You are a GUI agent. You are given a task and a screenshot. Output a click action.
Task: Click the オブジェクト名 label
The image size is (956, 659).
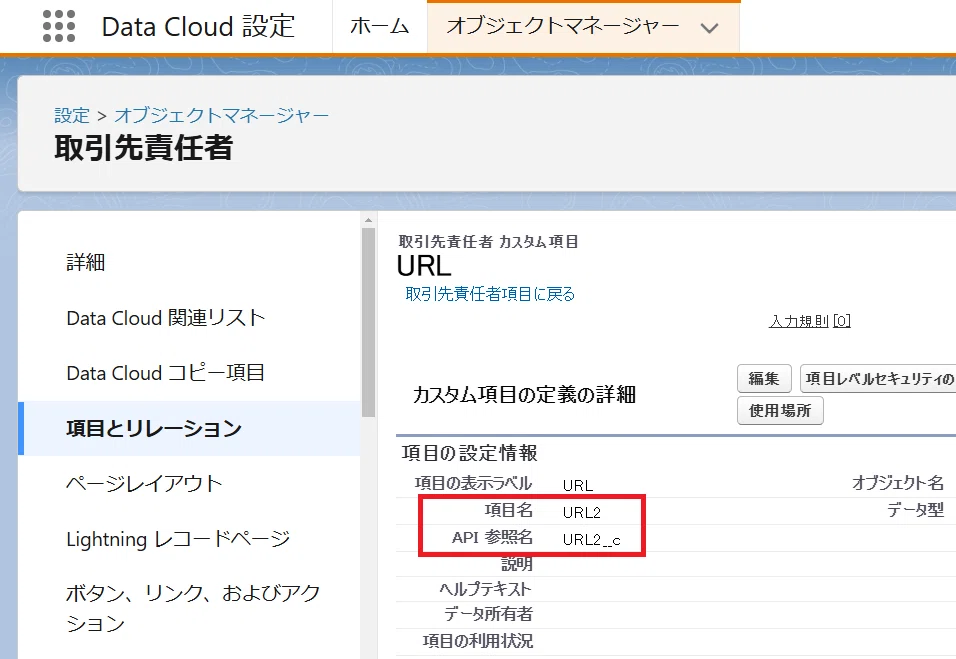pos(897,483)
